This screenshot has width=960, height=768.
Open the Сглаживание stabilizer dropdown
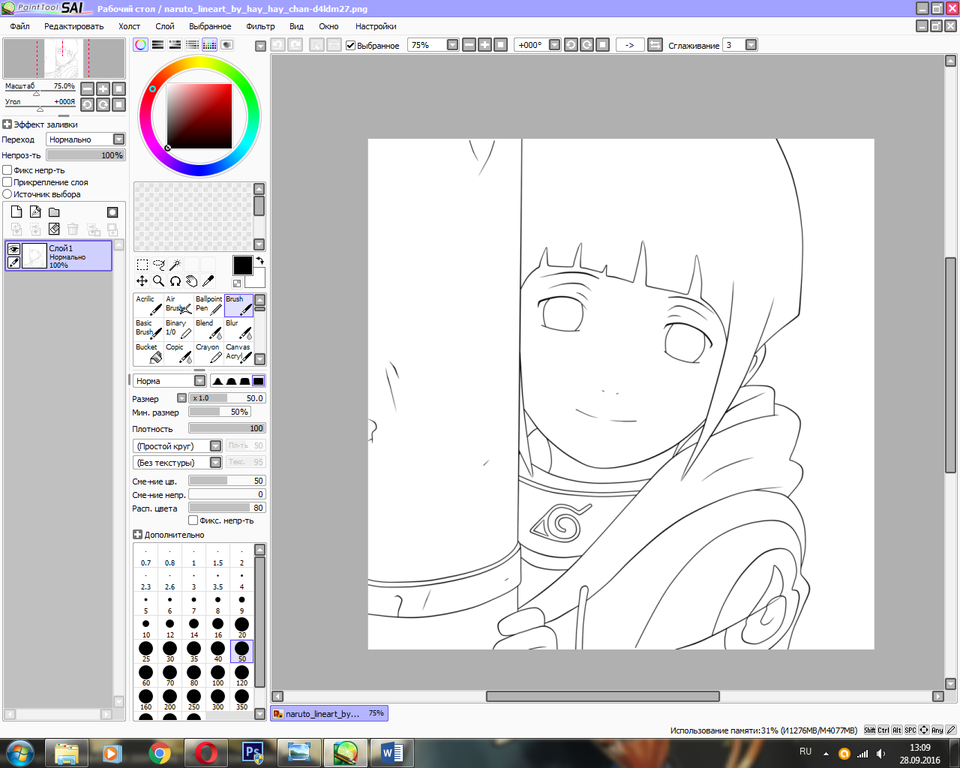(751, 45)
